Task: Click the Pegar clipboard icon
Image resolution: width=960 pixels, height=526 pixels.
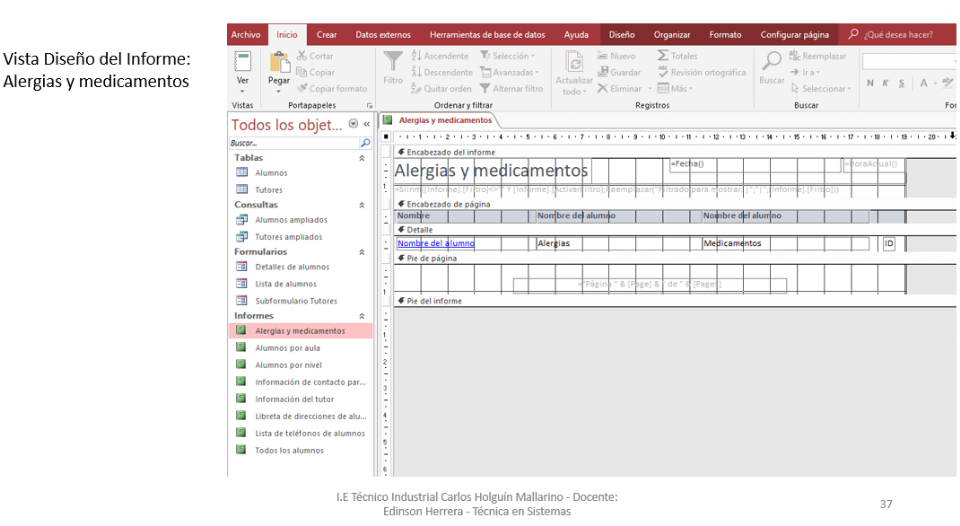Action: click(x=279, y=63)
